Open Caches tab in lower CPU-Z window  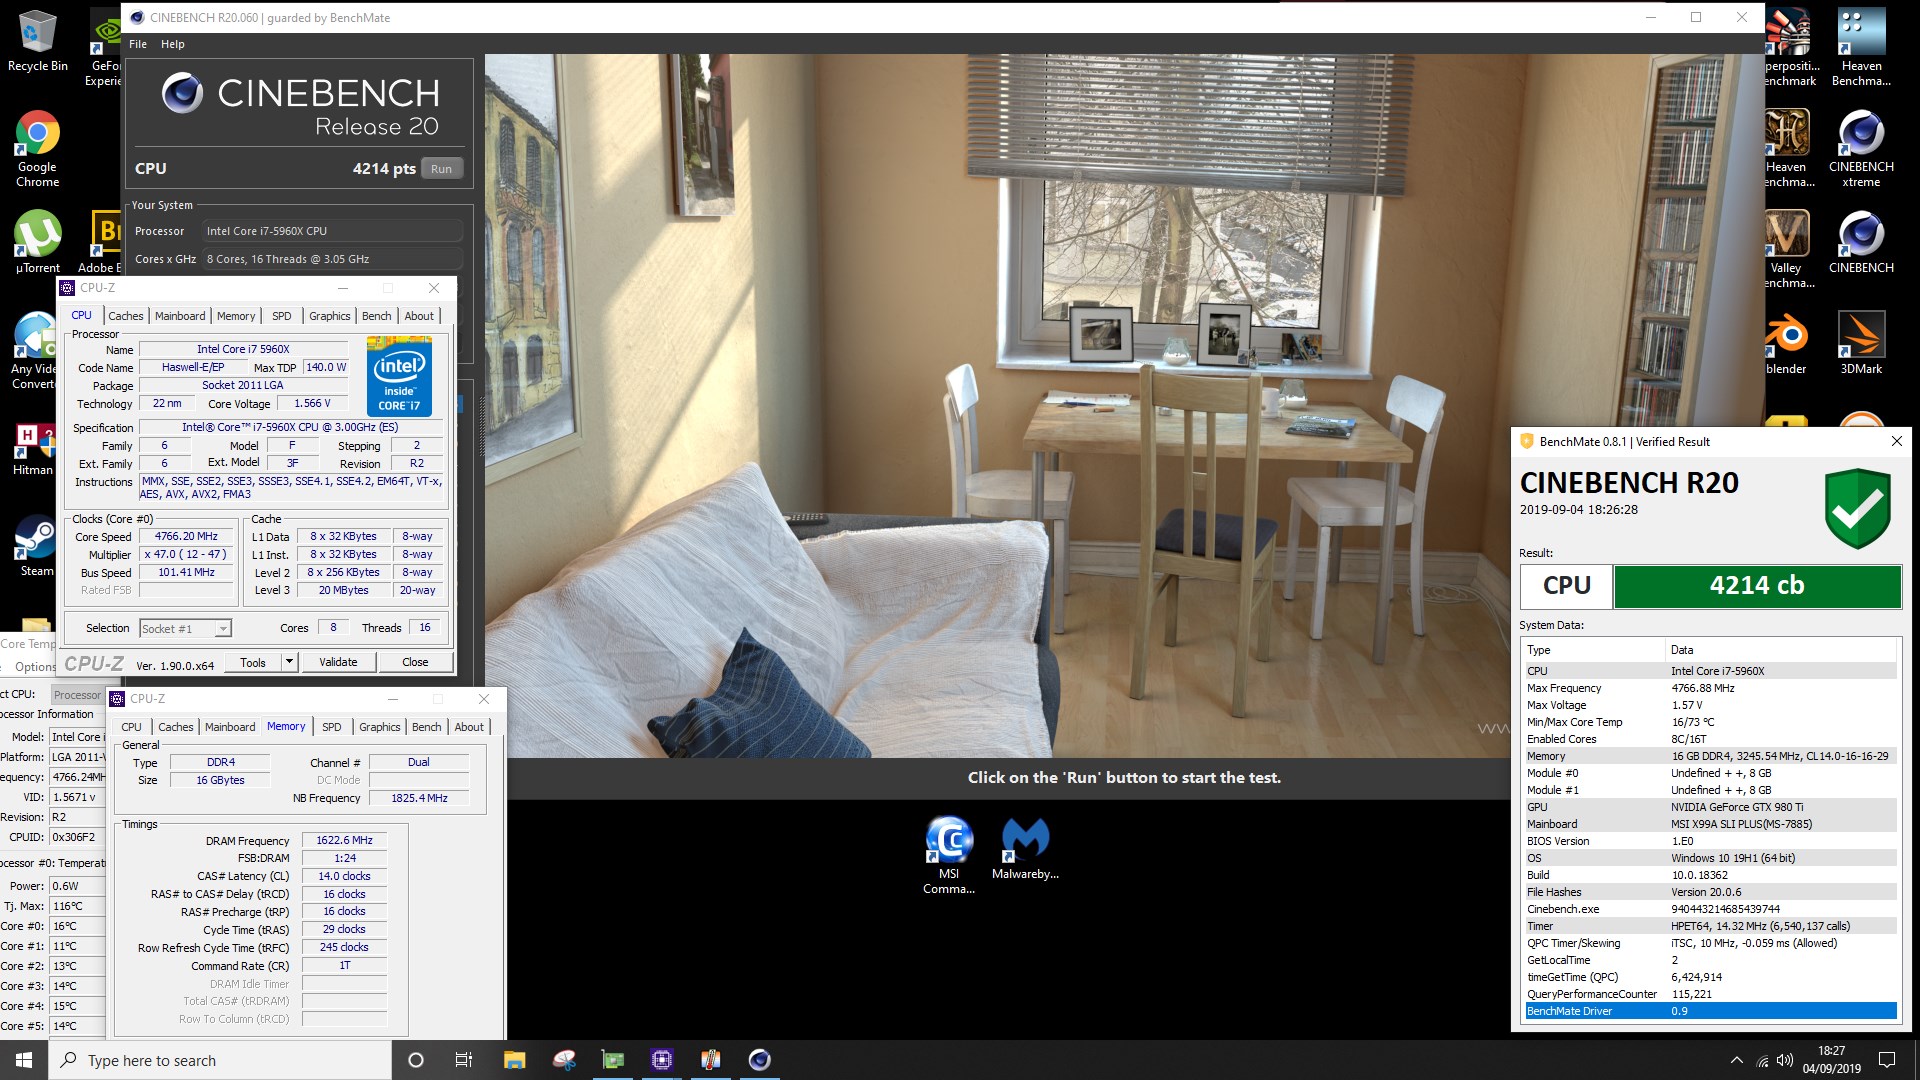[176, 727]
